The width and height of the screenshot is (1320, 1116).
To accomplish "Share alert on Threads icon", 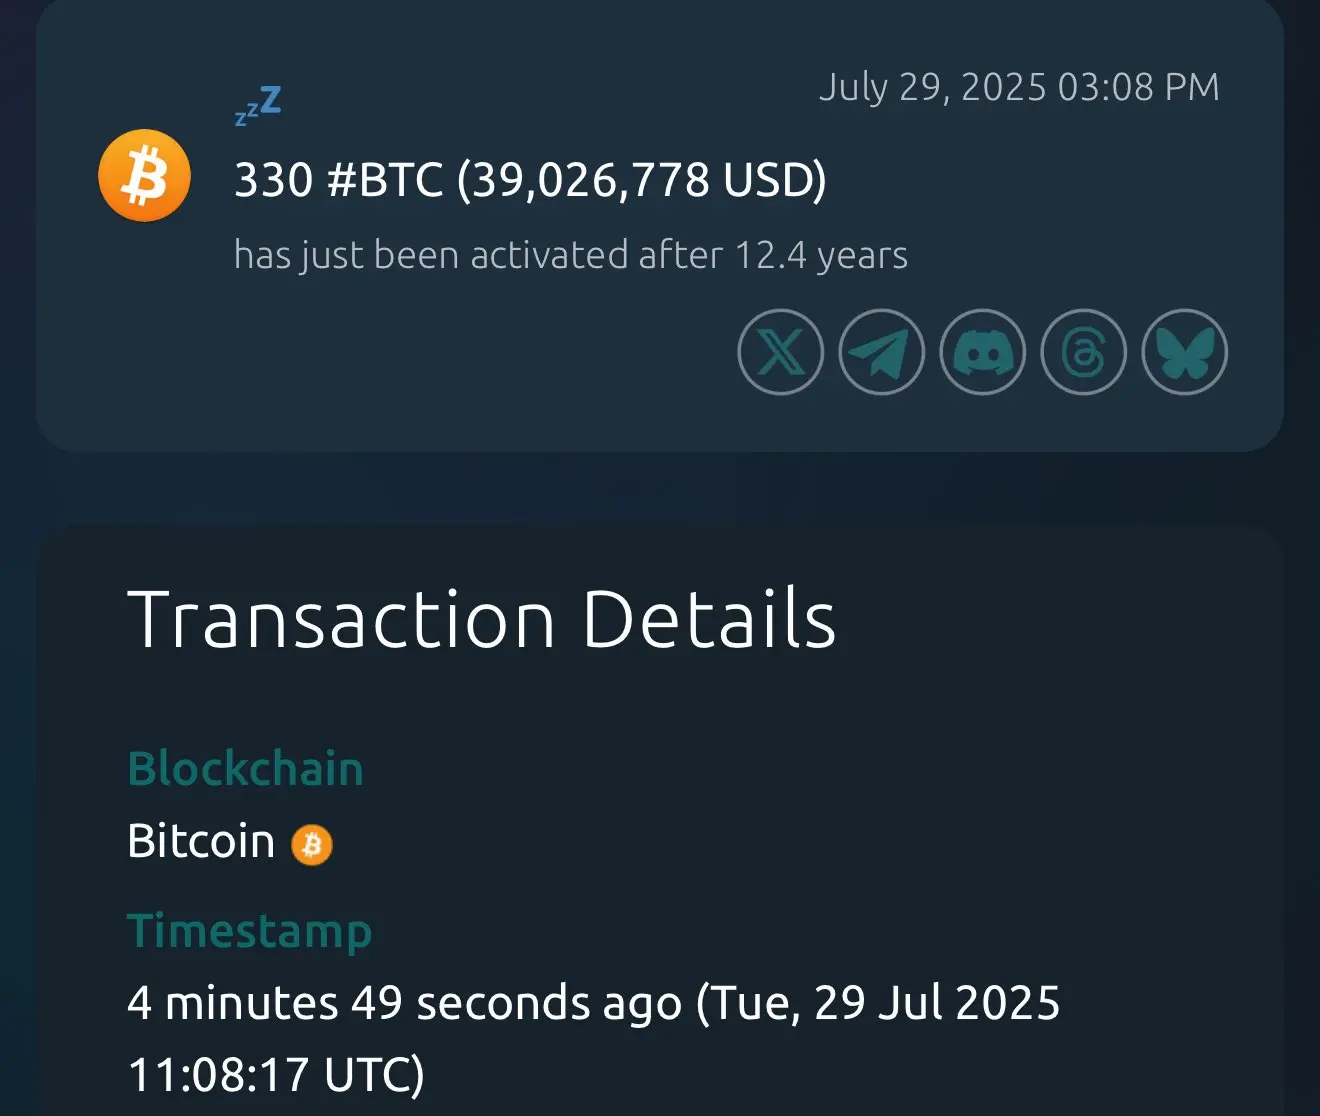I will click(1084, 352).
